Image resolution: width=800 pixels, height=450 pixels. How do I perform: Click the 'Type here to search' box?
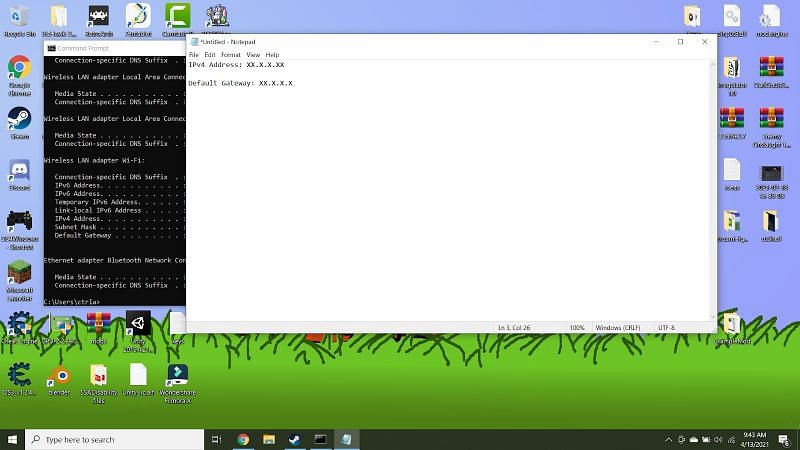coord(115,439)
